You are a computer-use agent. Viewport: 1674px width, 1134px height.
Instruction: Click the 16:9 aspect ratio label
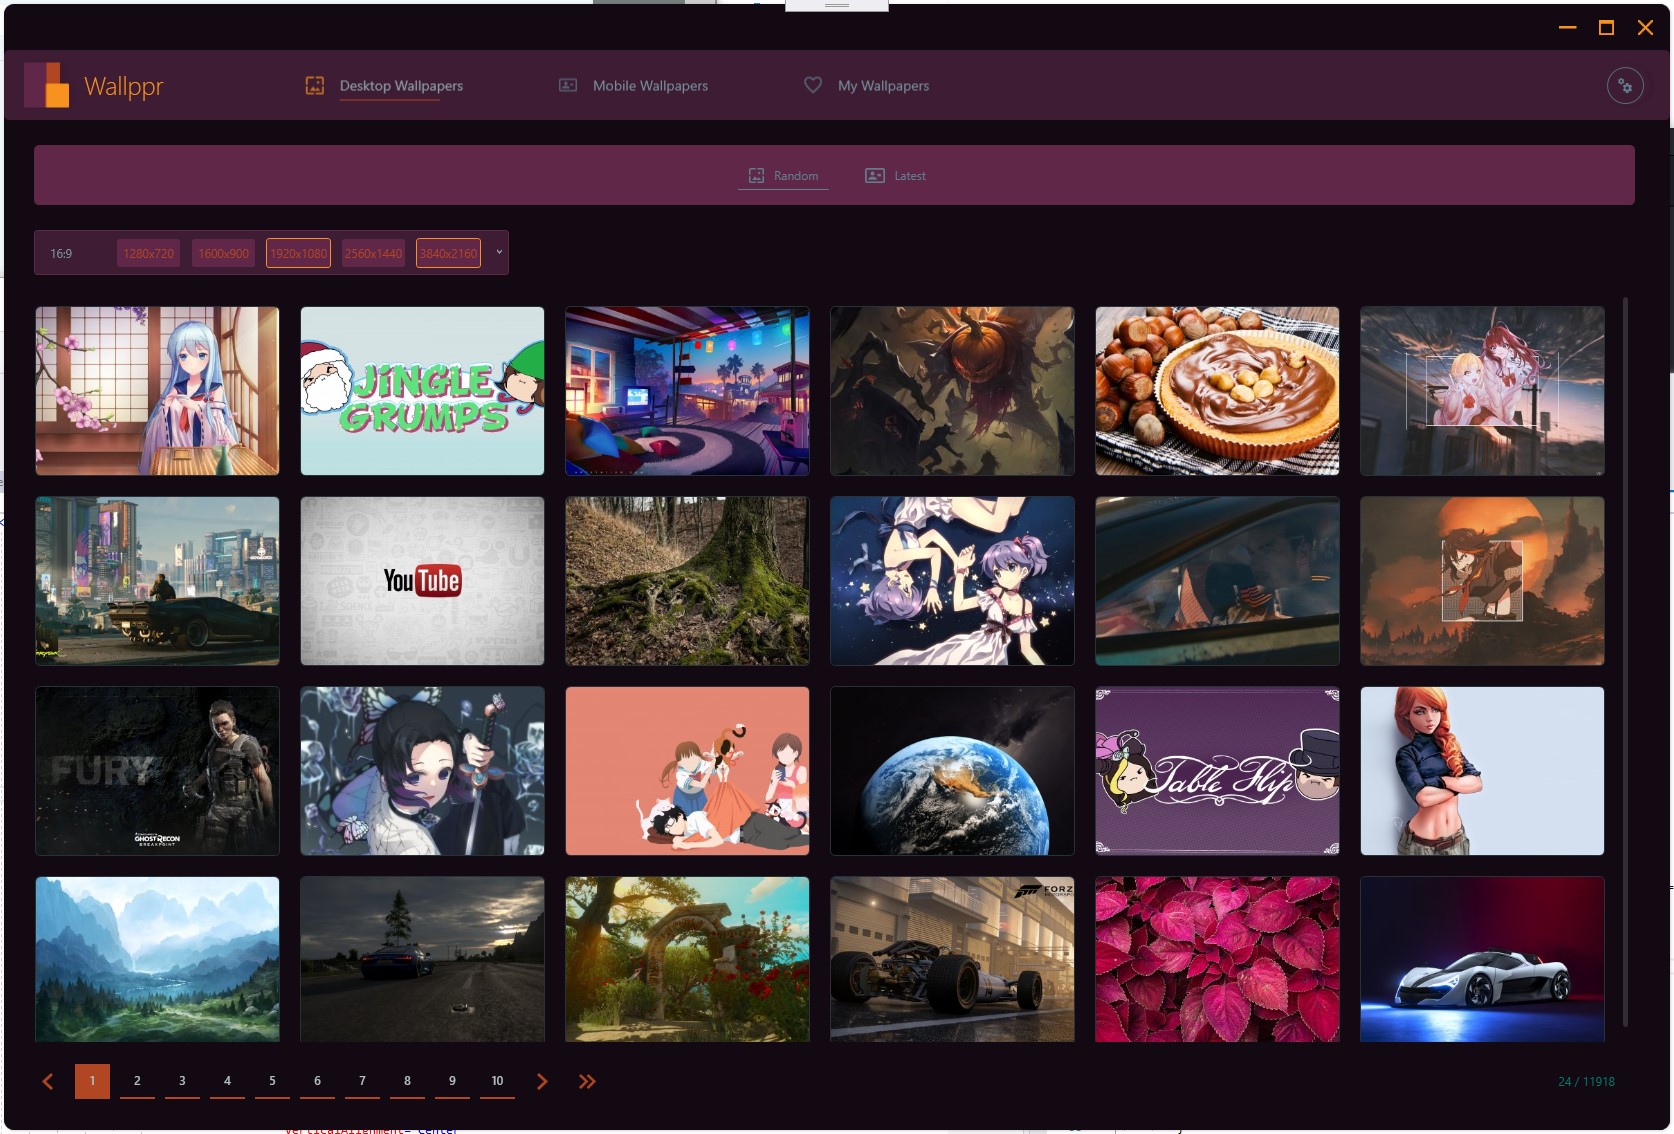[61, 254]
